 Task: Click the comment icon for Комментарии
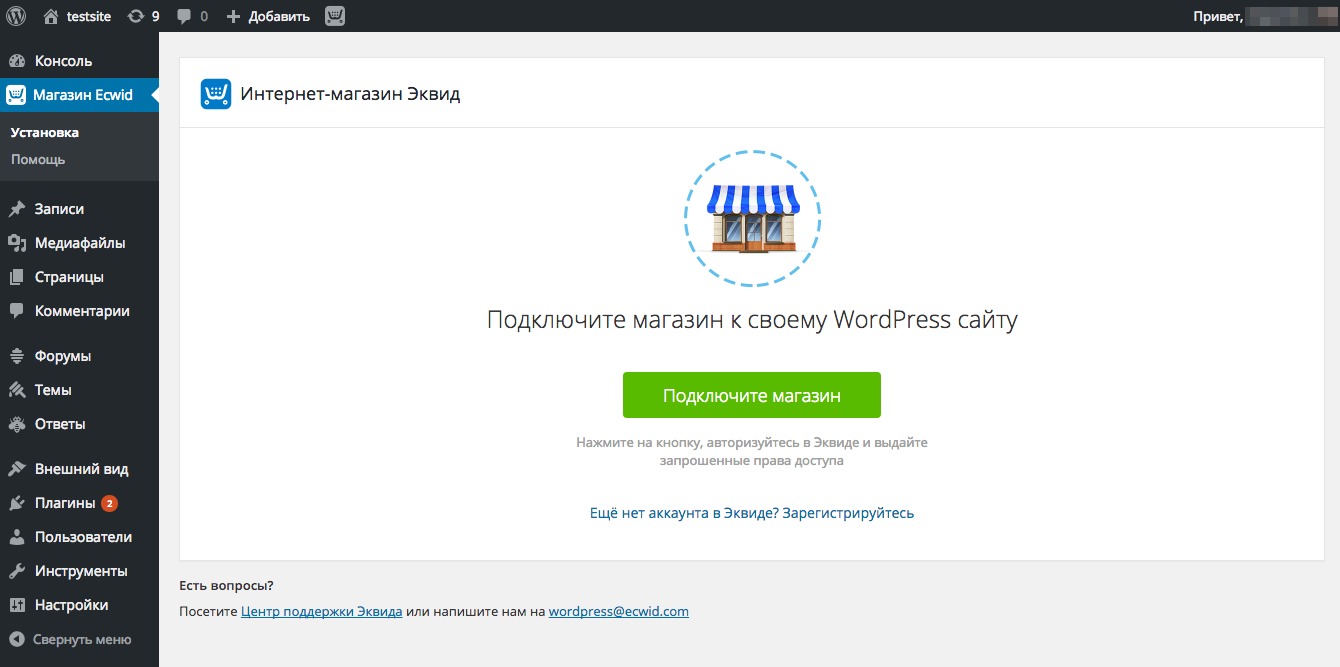click(16, 311)
